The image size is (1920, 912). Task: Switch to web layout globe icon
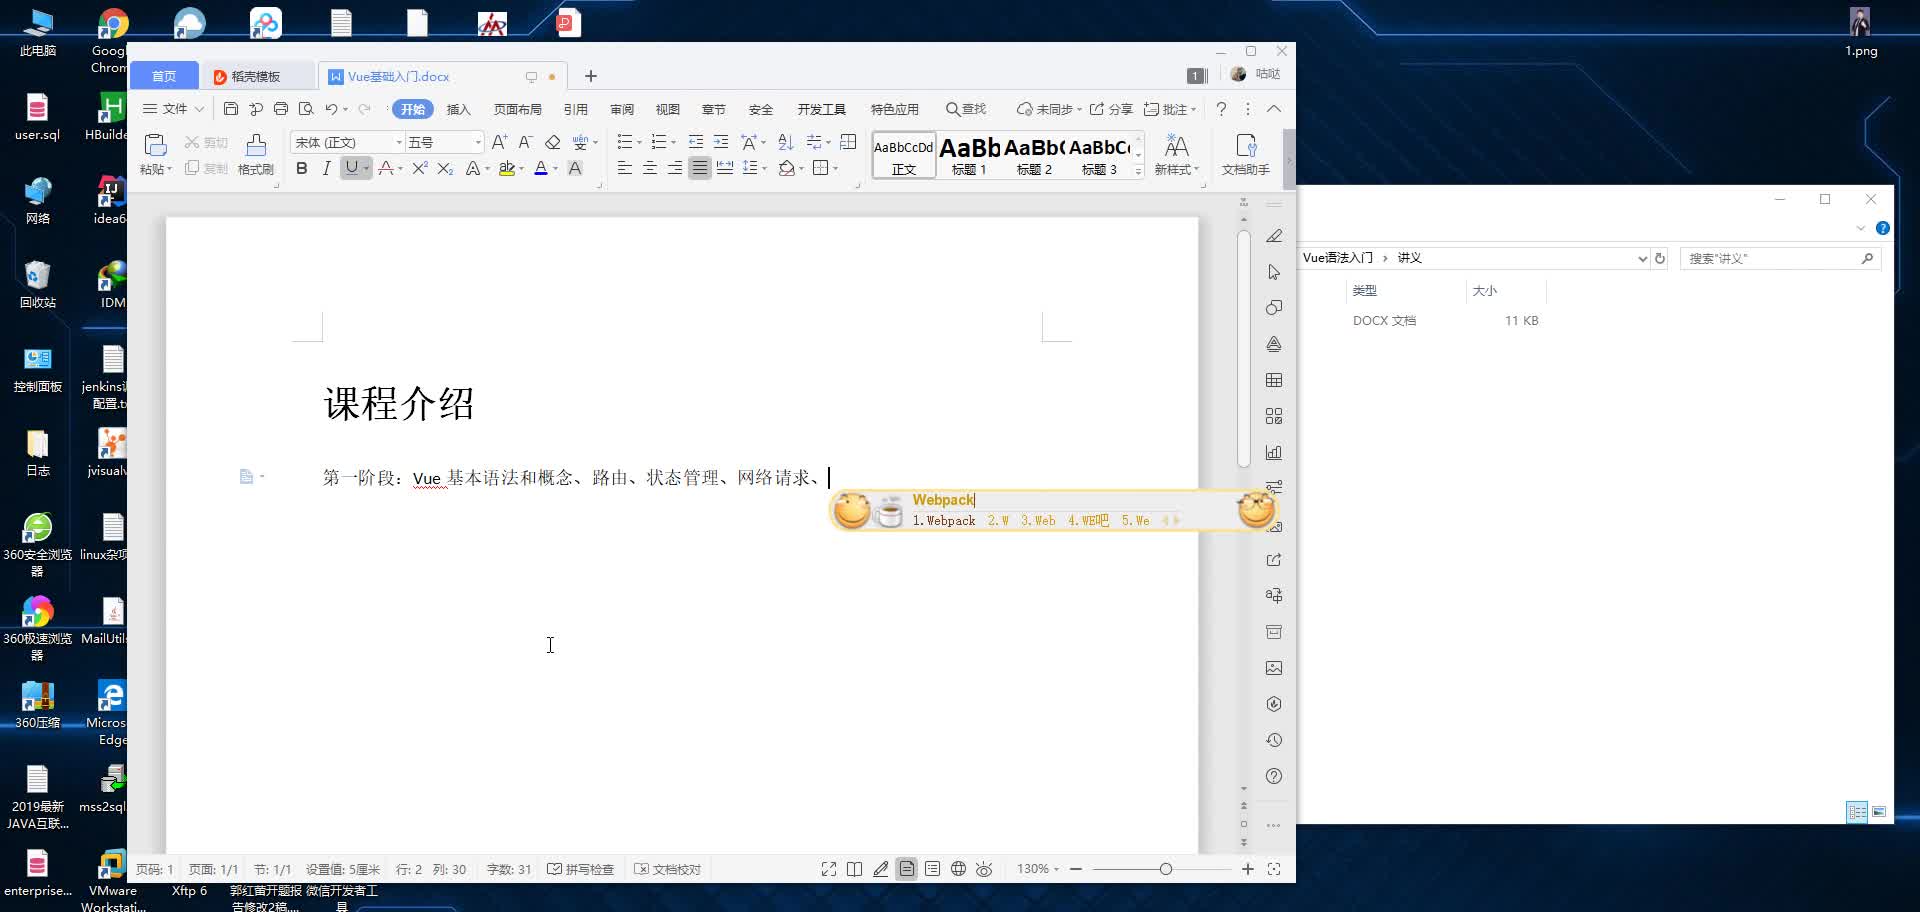[958, 869]
